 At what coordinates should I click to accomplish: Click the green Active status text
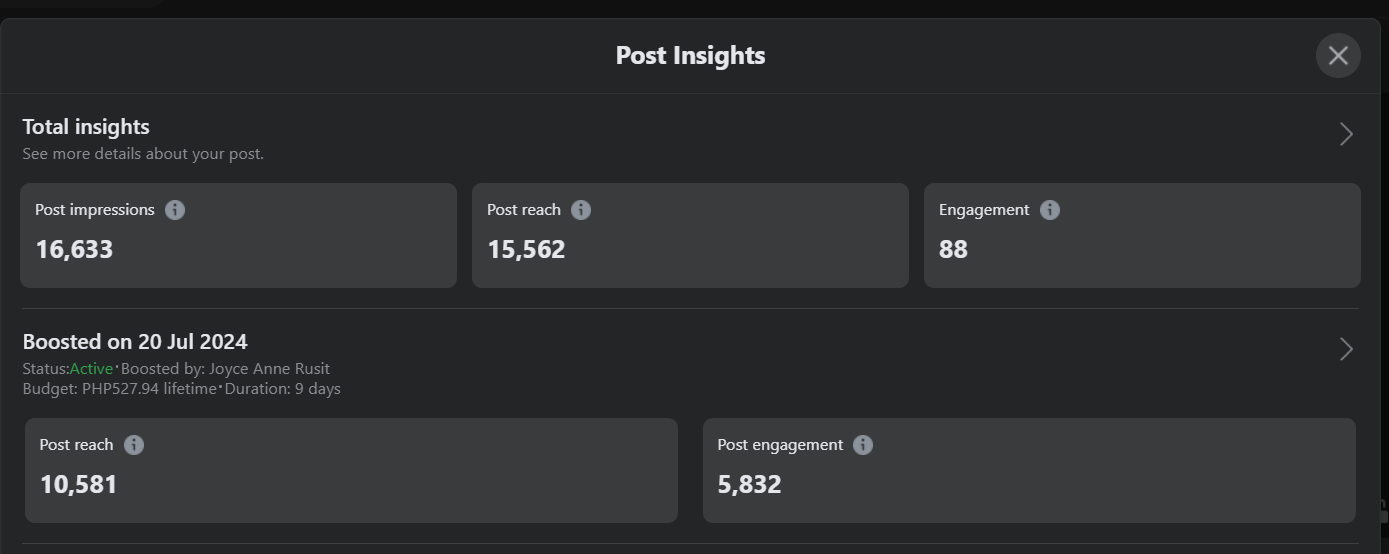(91, 369)
